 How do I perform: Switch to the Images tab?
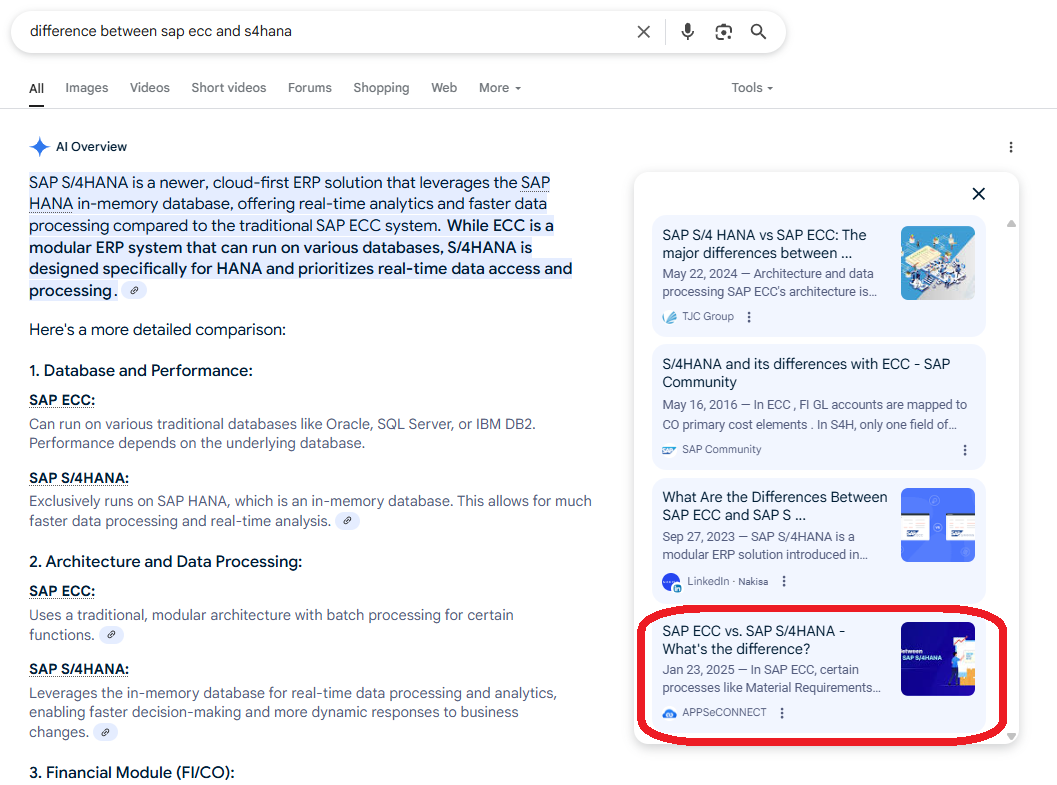tap(86, 88)
